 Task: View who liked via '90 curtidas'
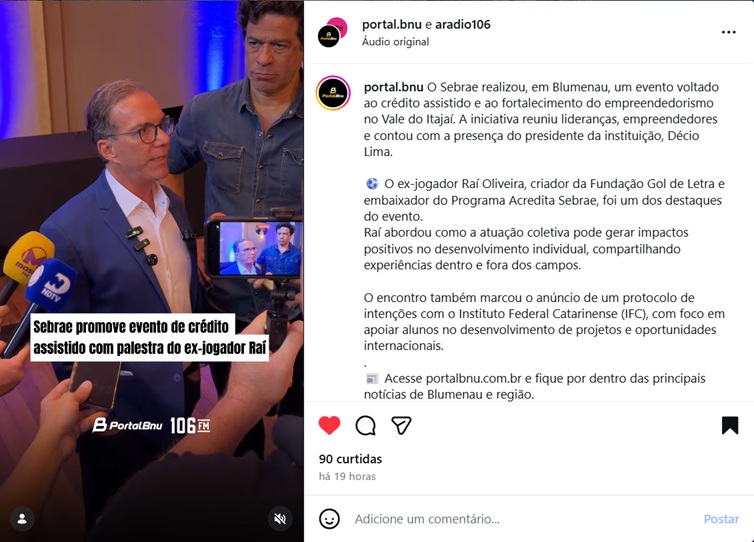[x=350, y=459]
